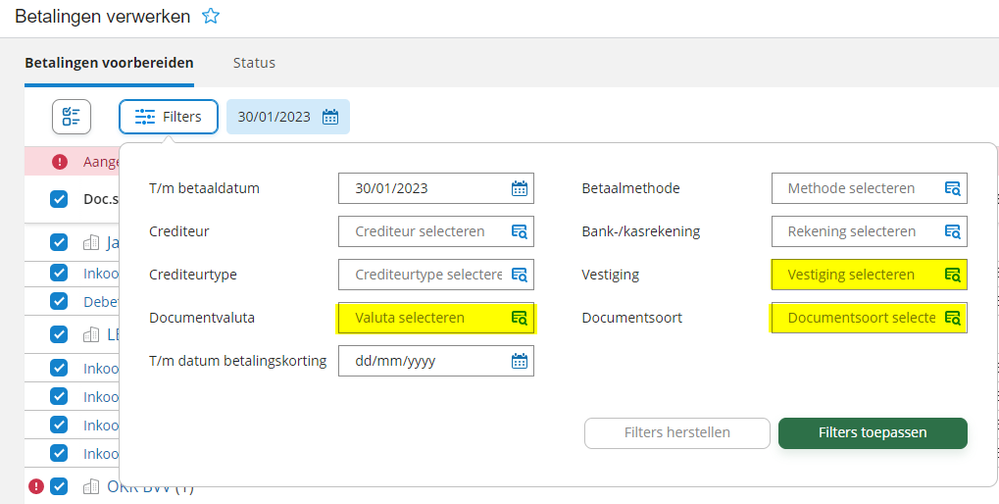
Task: Click the Valuta selecteren field
Action: point(436,317)
